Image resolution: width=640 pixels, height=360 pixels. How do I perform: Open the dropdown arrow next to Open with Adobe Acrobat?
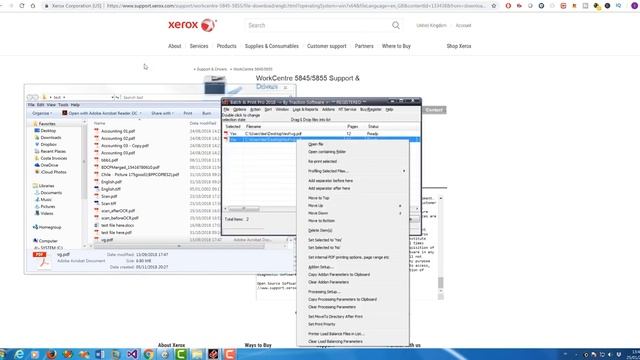pos(140,113)
